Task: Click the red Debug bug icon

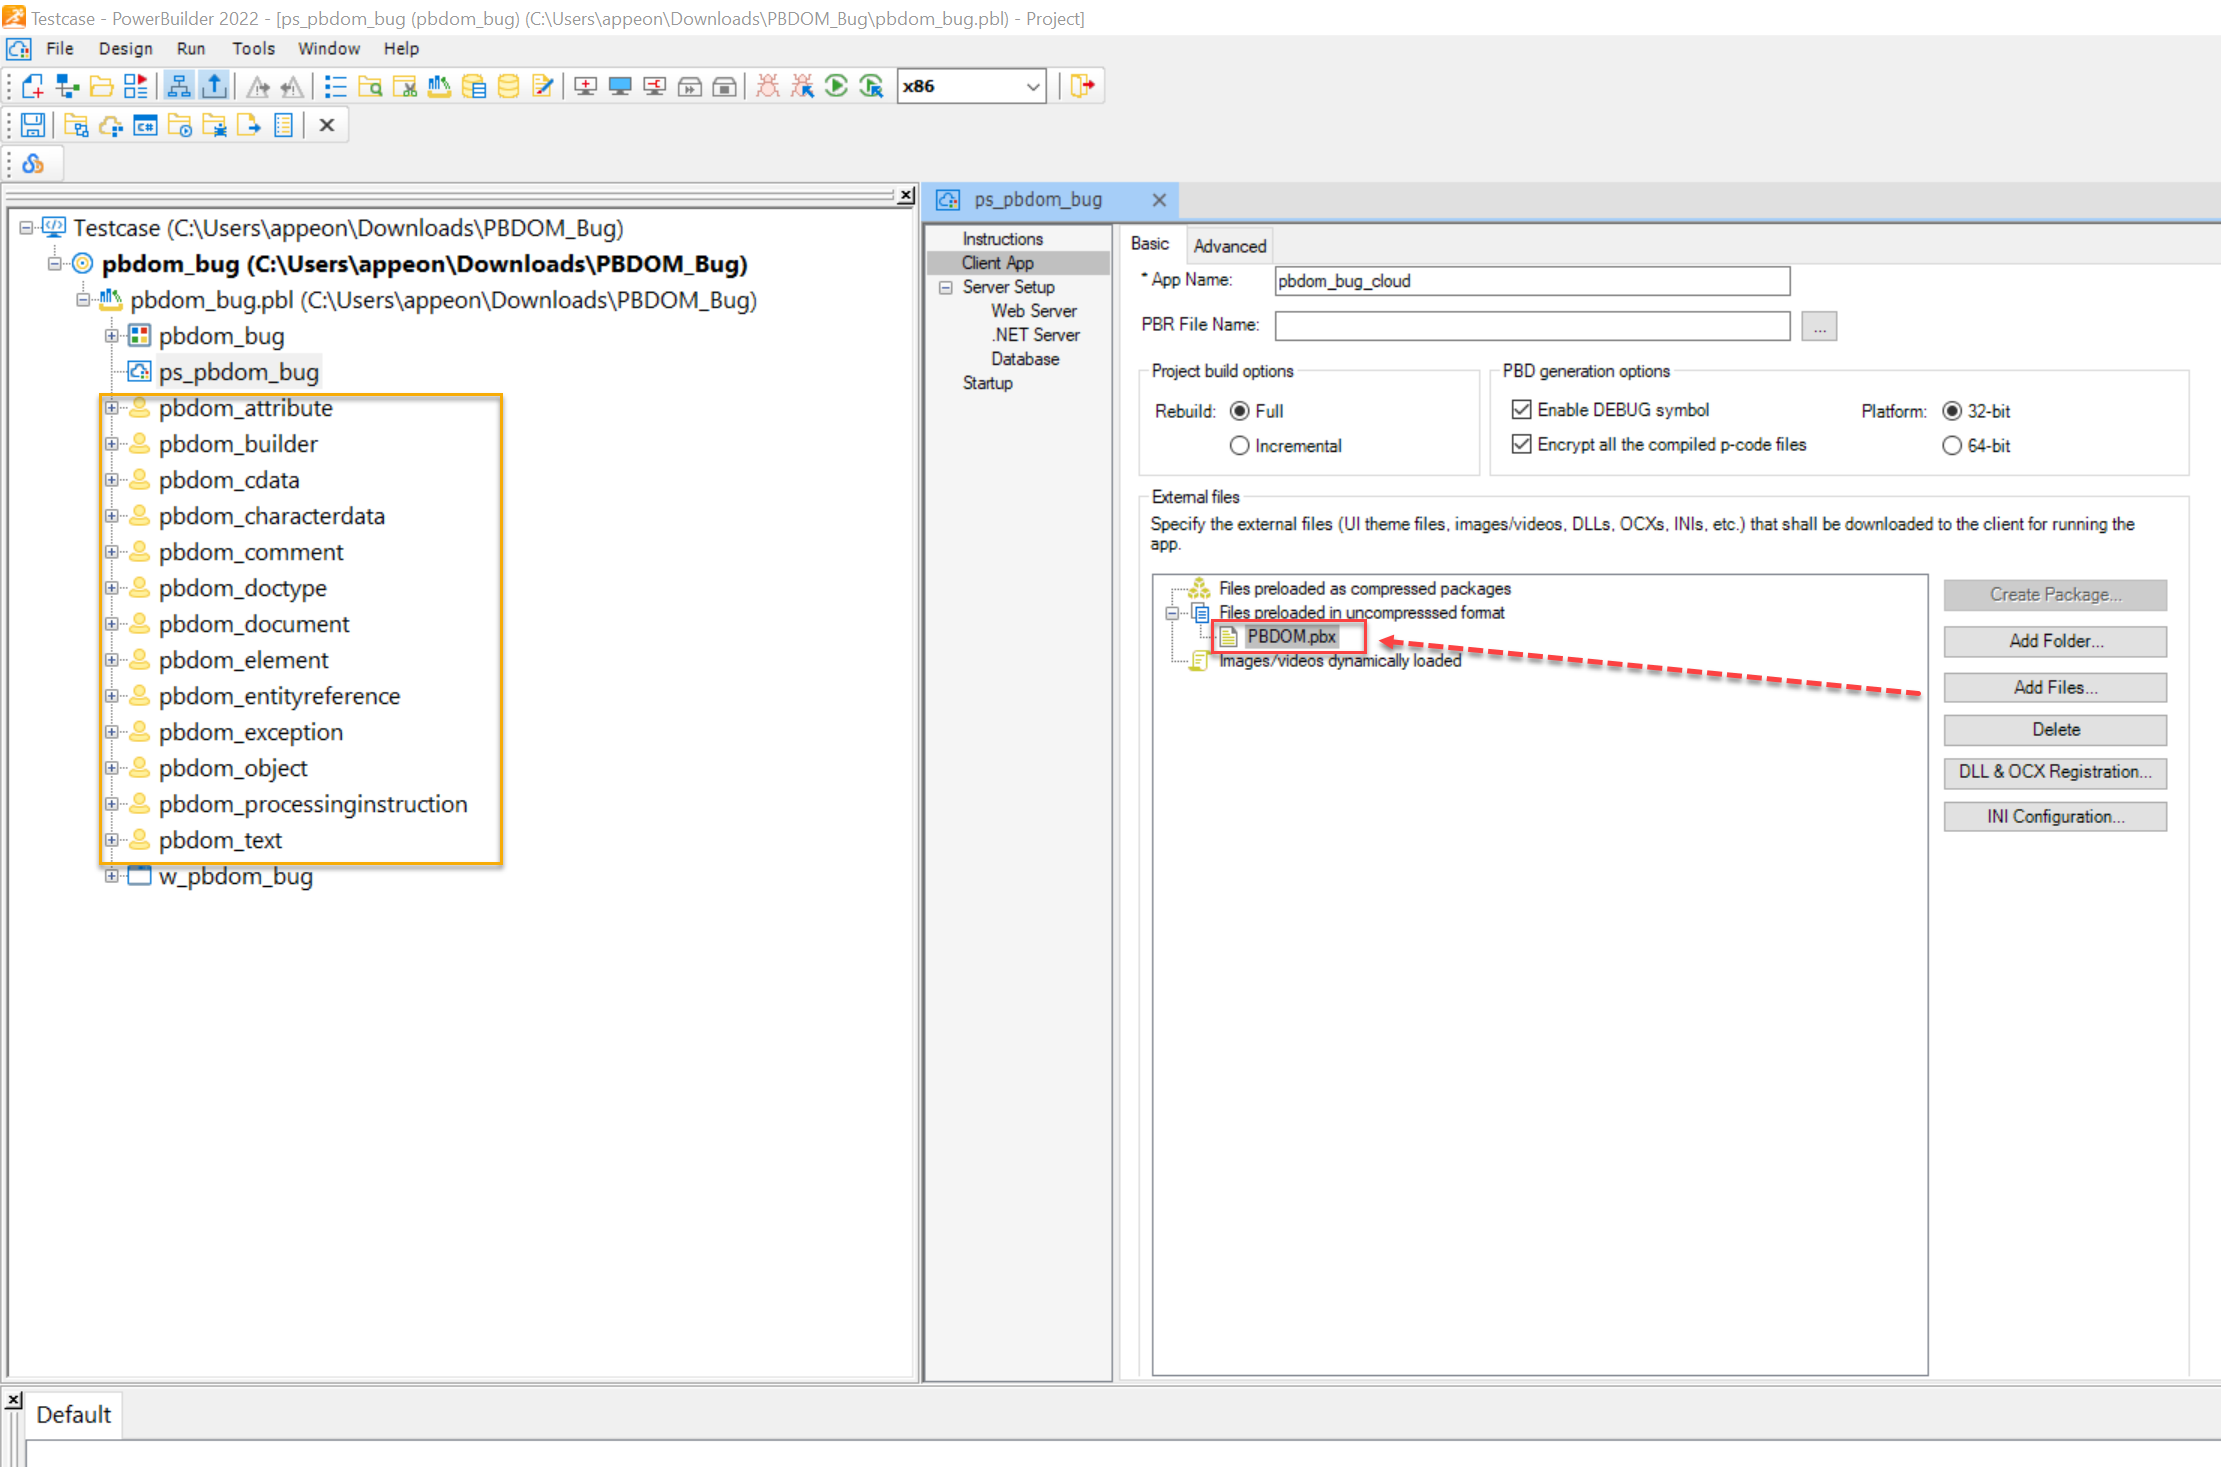Action: (x=767, y=86)
